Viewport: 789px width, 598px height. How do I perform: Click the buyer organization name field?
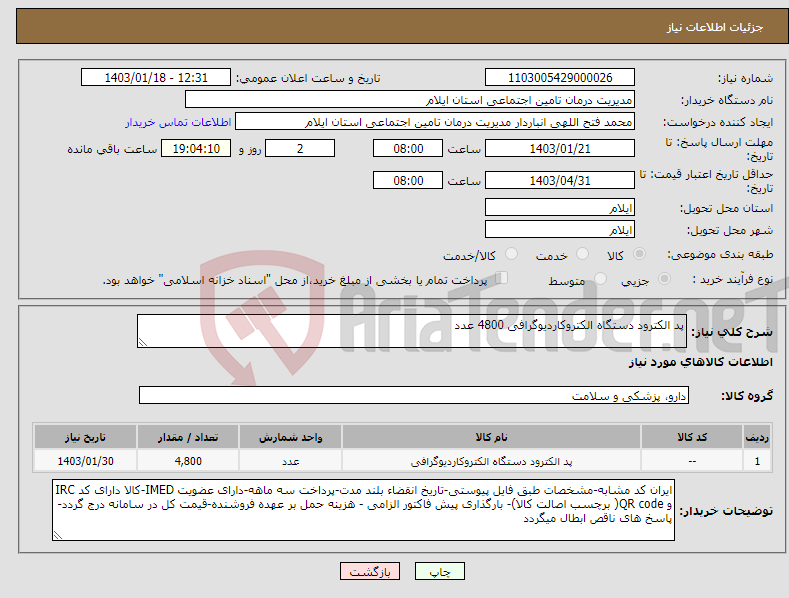410,100
